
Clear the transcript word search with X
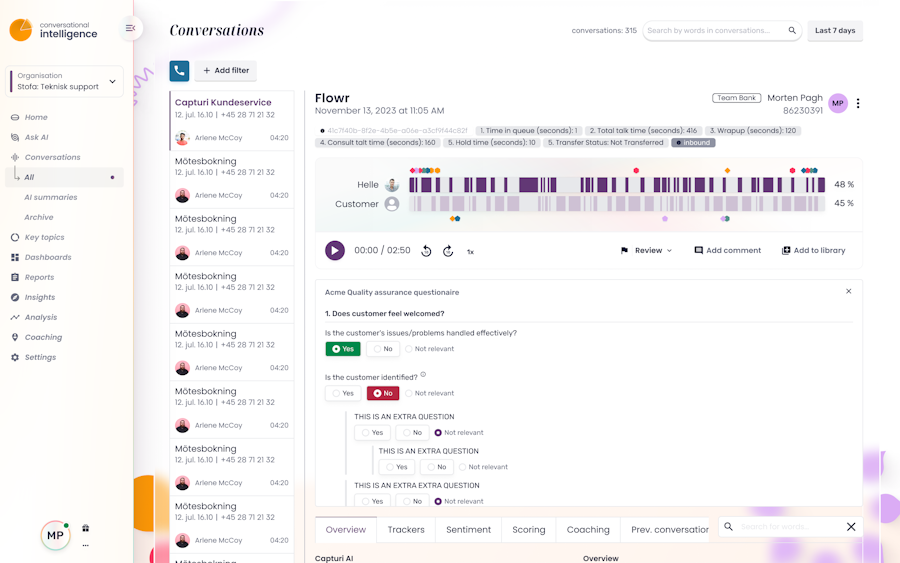(851, 527)
